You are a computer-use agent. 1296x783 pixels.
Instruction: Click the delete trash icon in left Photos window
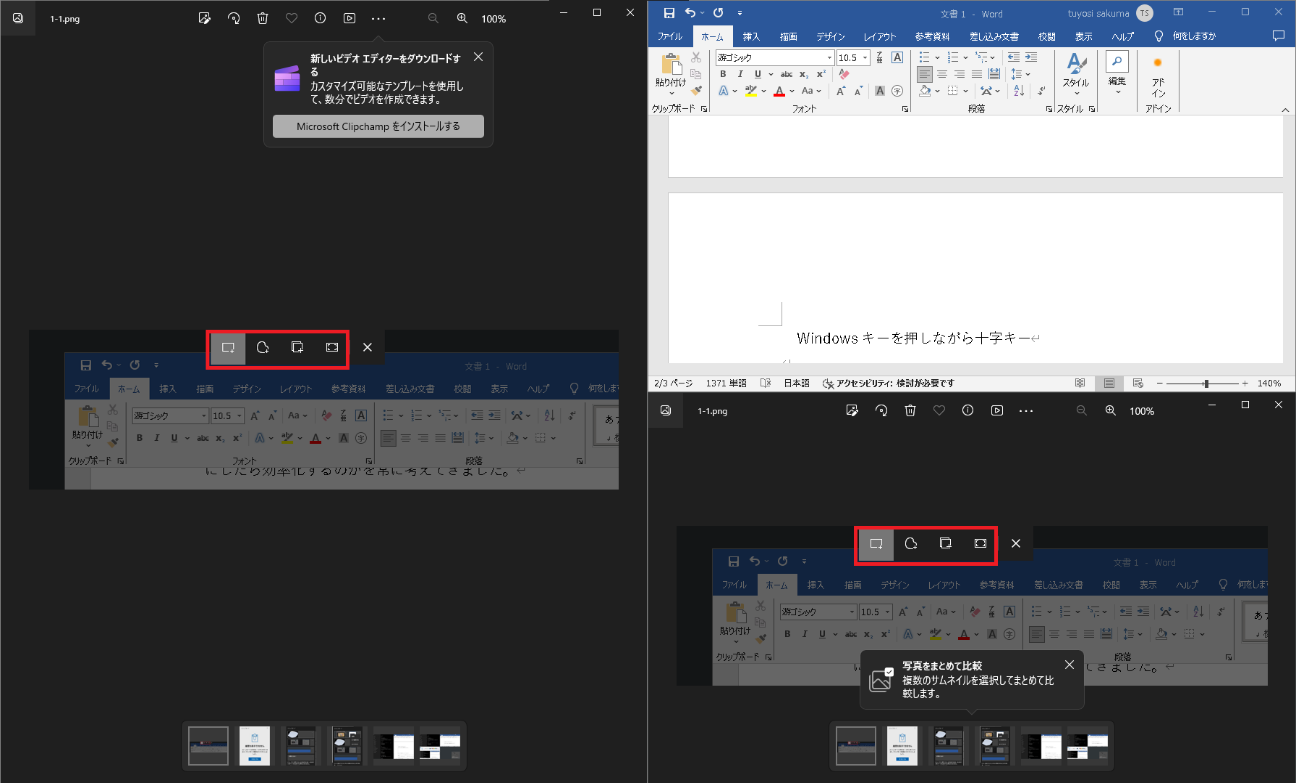coord(262,18)
